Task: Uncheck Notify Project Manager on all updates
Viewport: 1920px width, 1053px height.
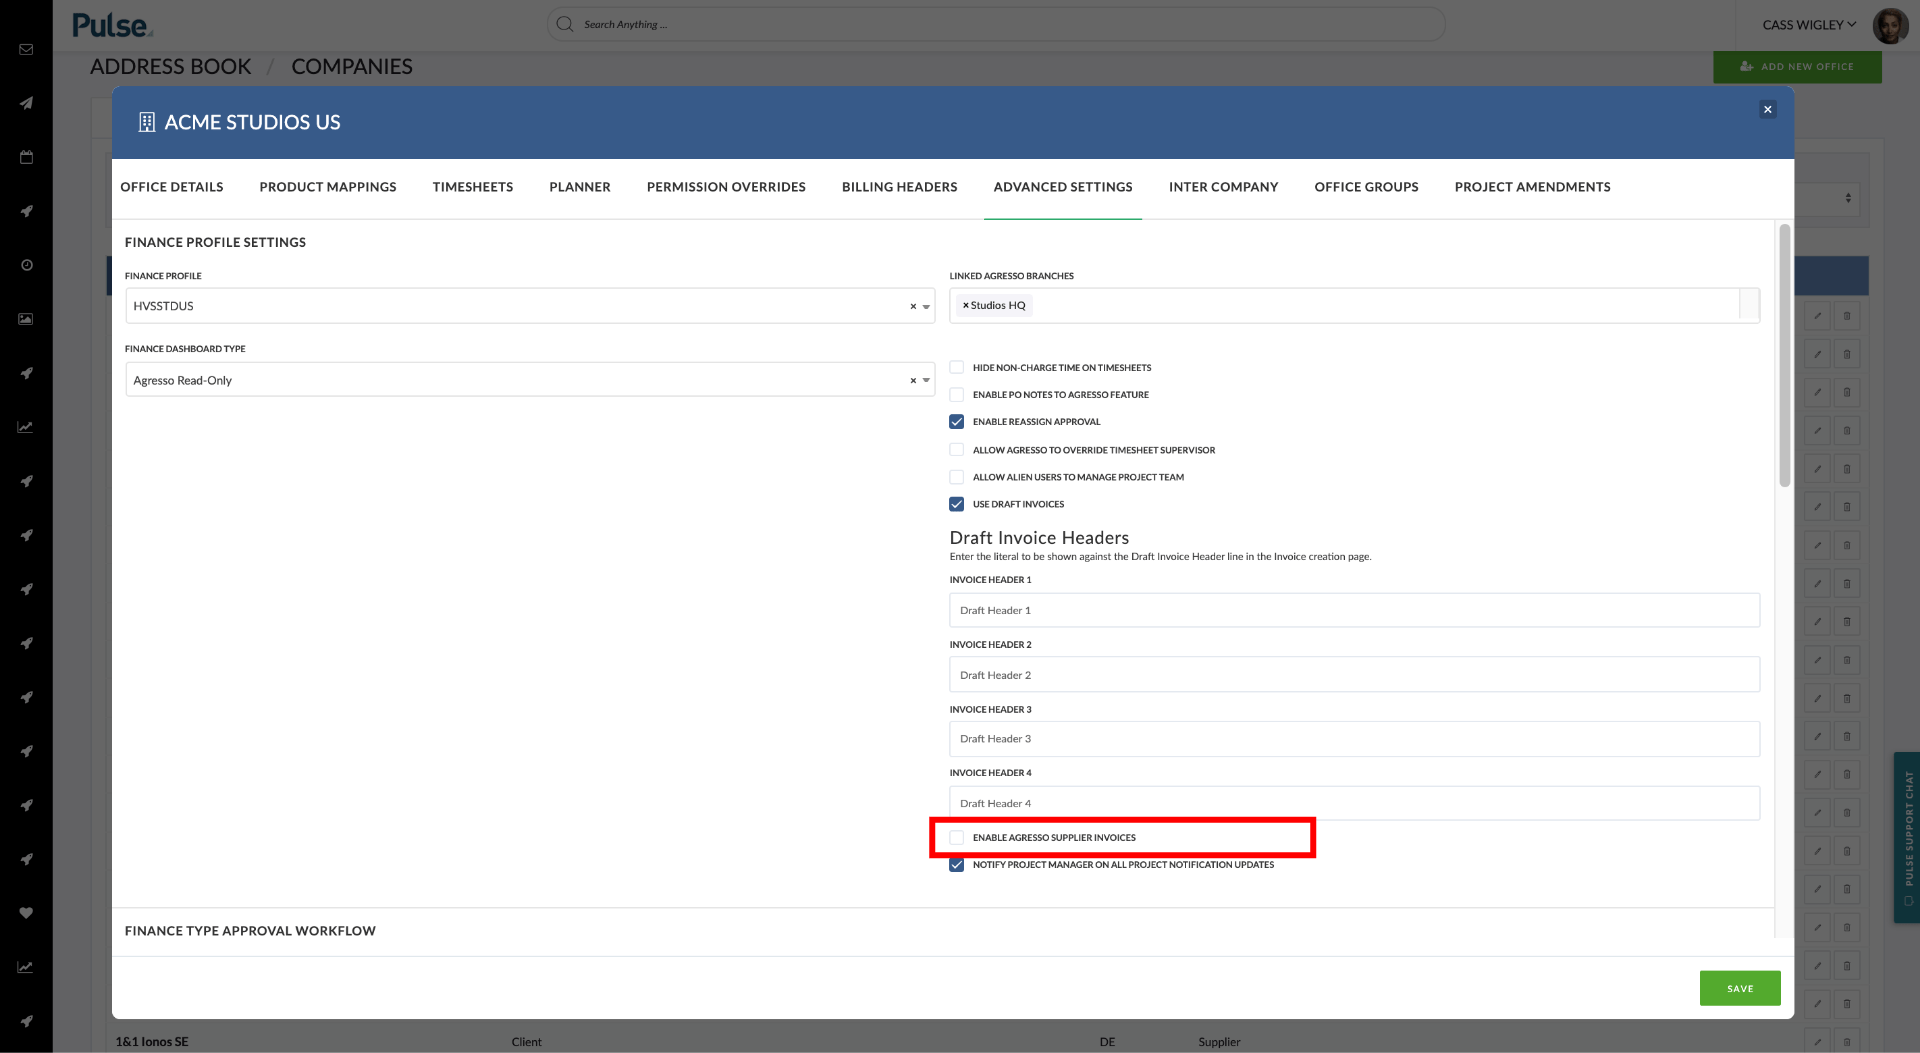Action: click(957, 865)
